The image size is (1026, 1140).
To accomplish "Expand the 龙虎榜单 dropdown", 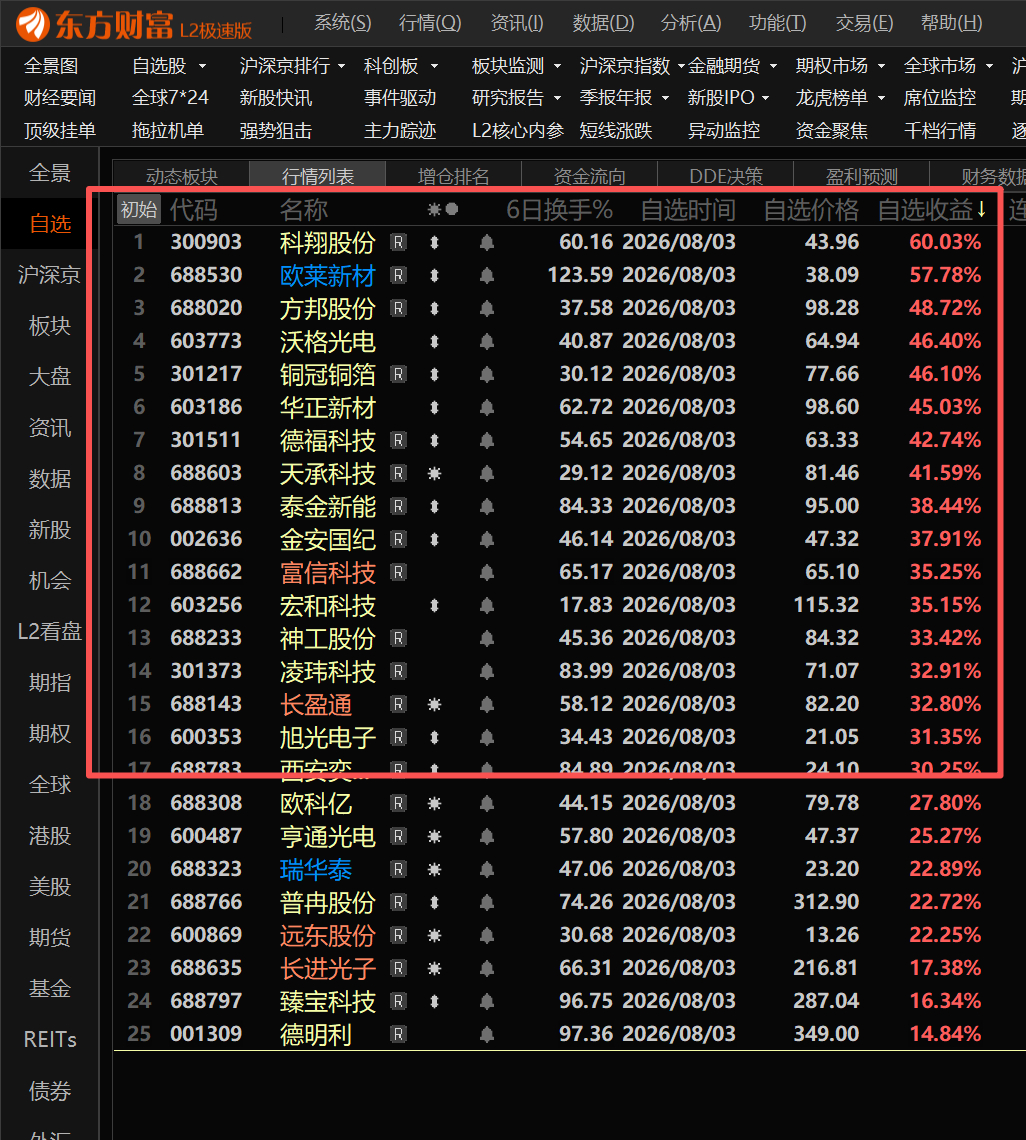I will 881,97.
